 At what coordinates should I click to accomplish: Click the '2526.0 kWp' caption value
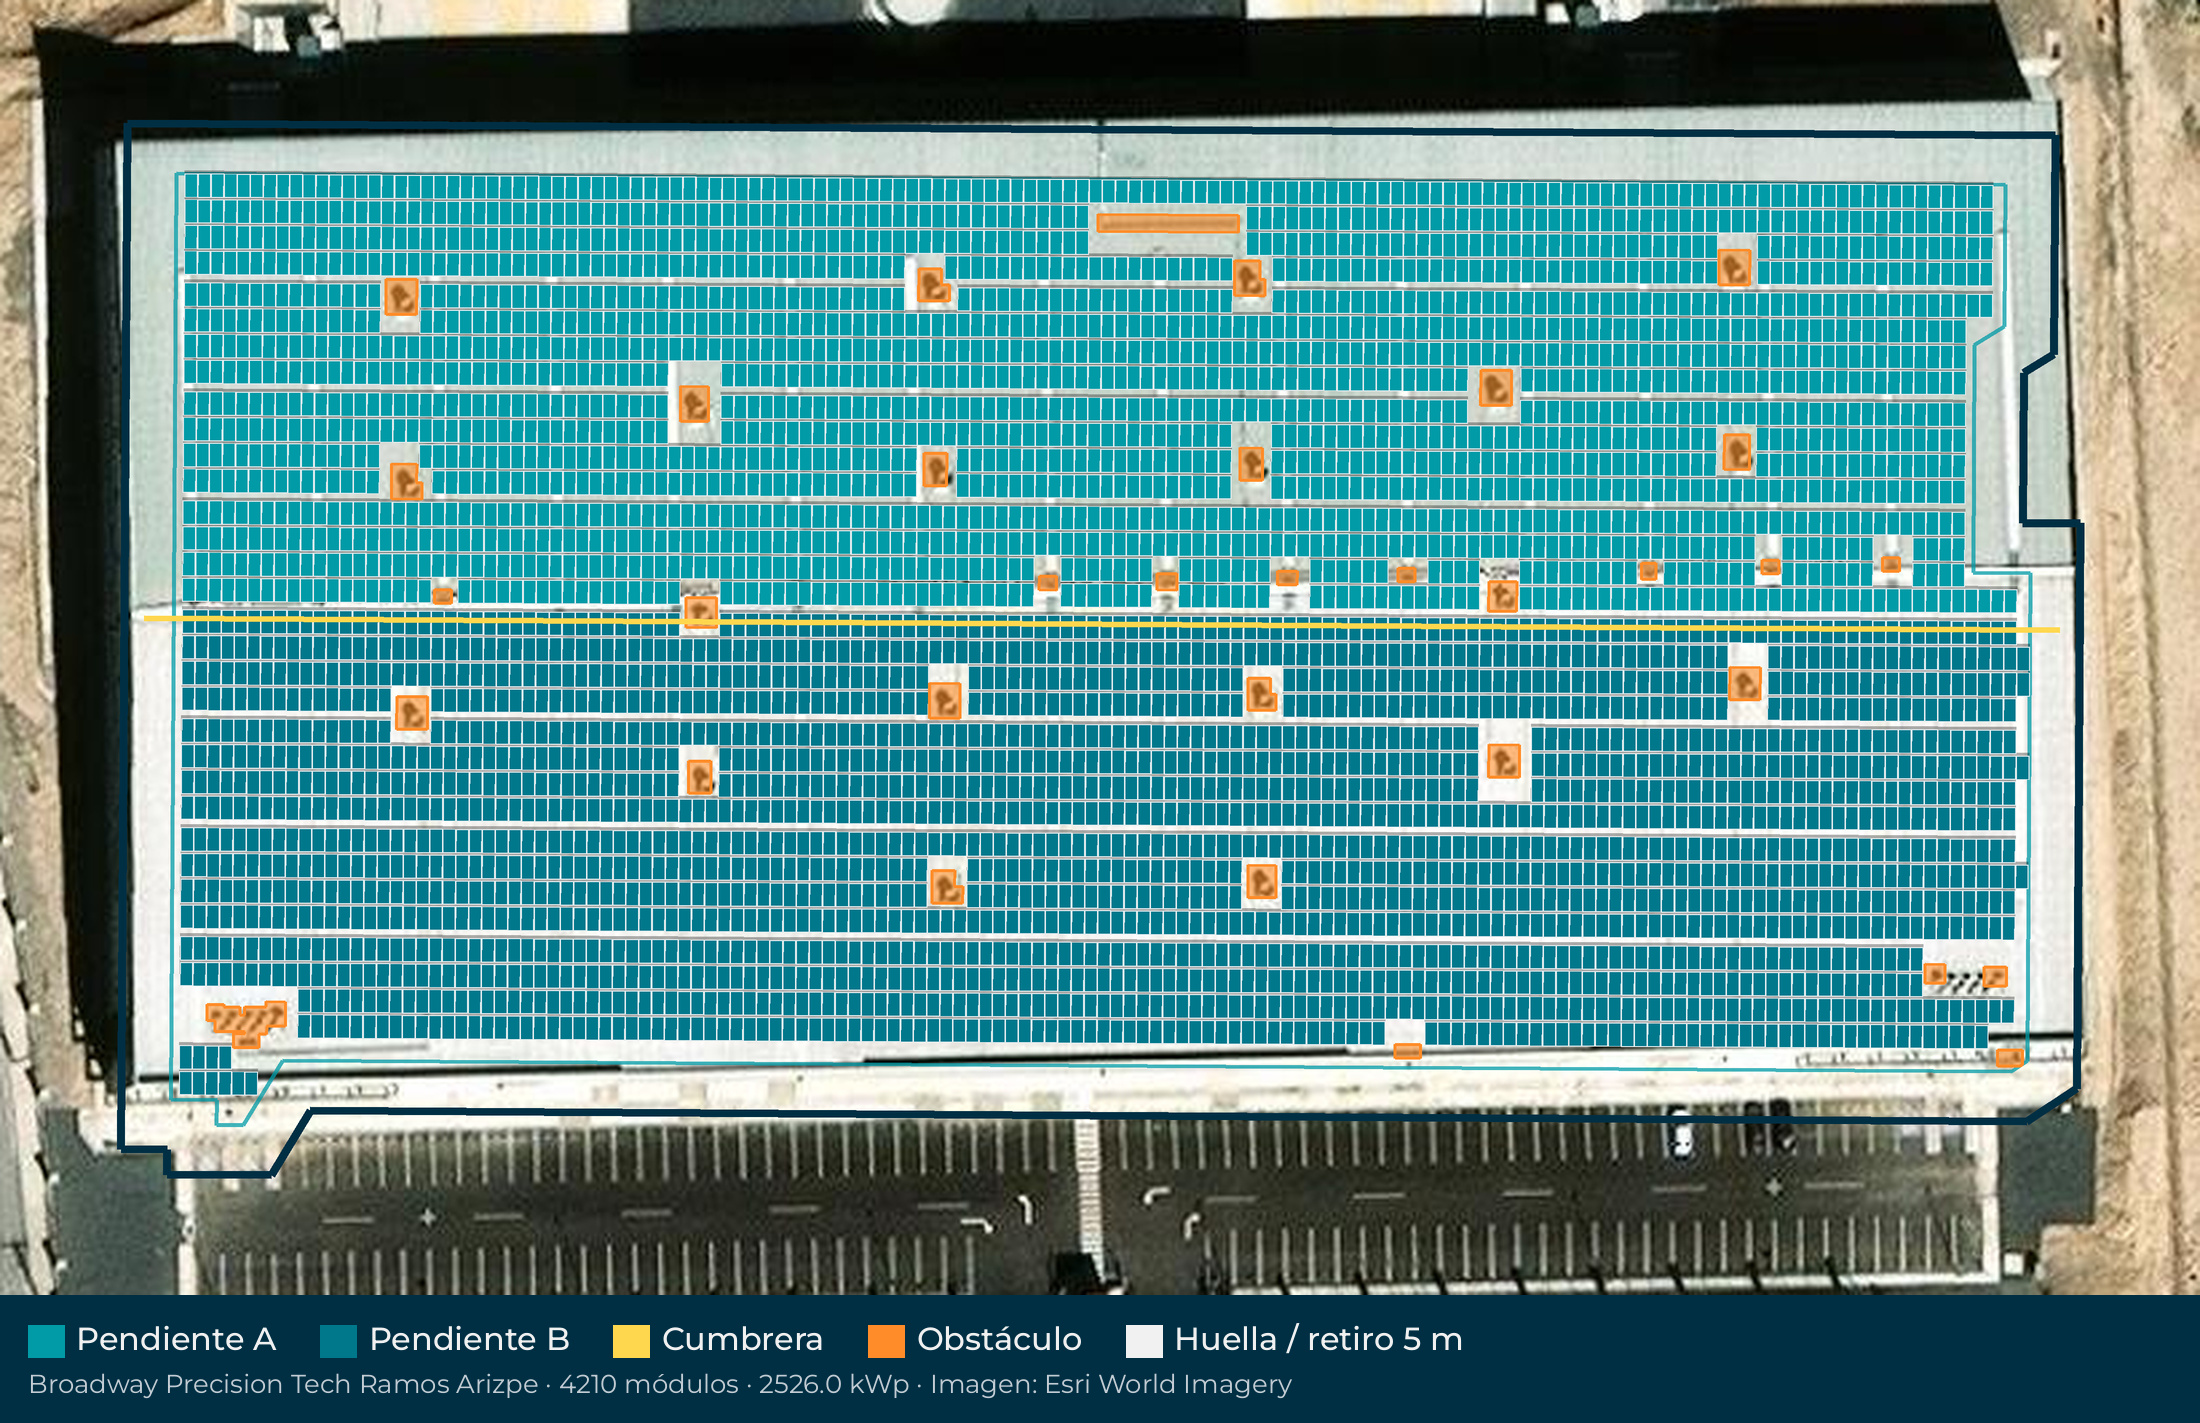coord(834,1385)
